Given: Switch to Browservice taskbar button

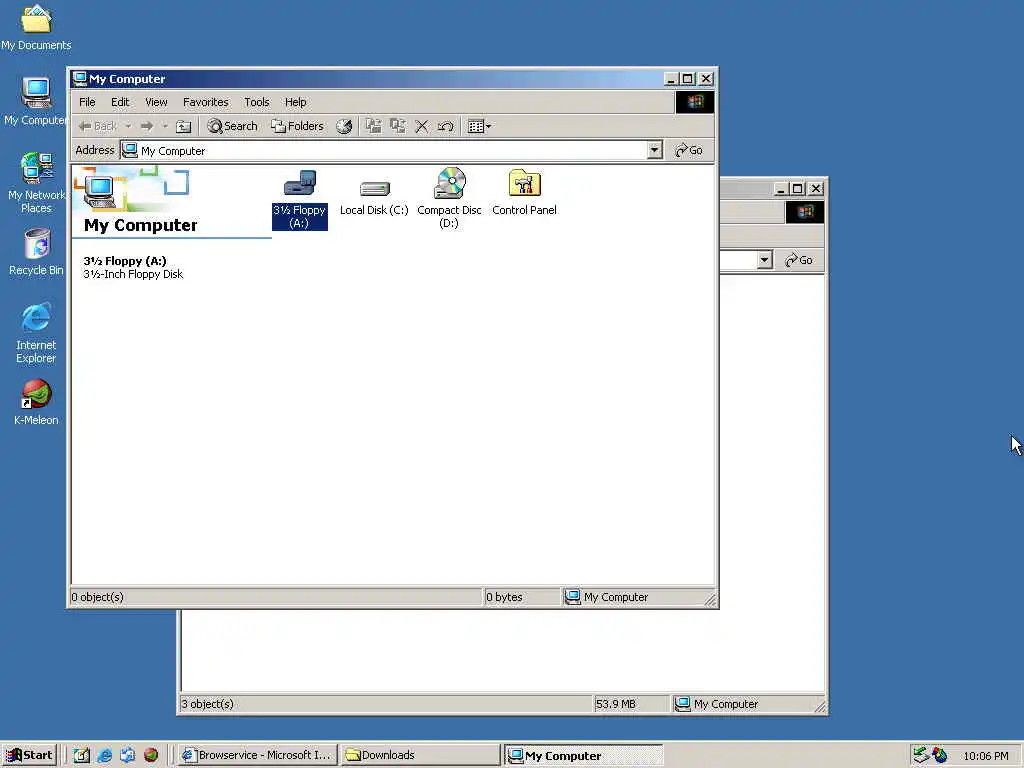Looking at the screenshot, I should click(x=257, y=755).
